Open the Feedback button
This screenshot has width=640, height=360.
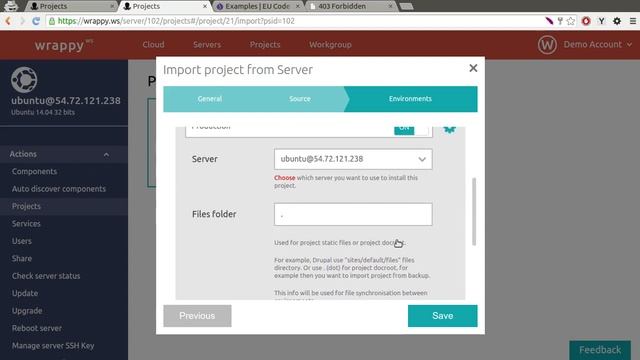[x=600, y=350]
